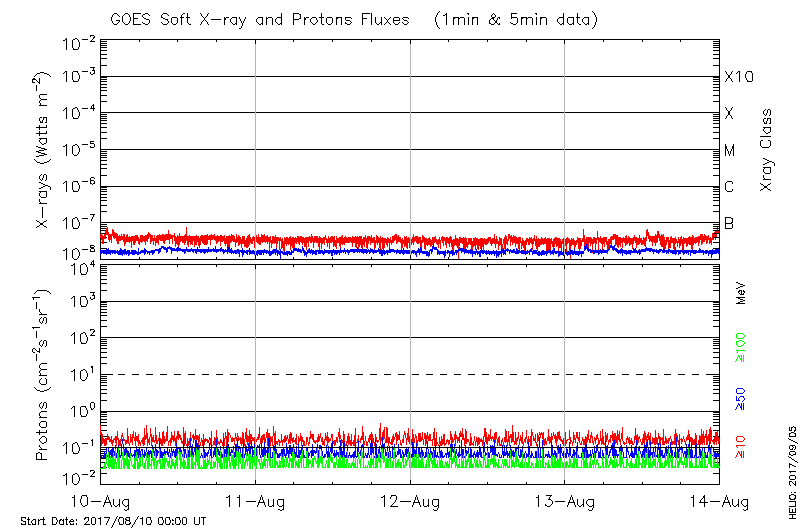800x530 pixels.
Task: Select the blue ≥50 MeV legend label
Action: pos(741,397)
